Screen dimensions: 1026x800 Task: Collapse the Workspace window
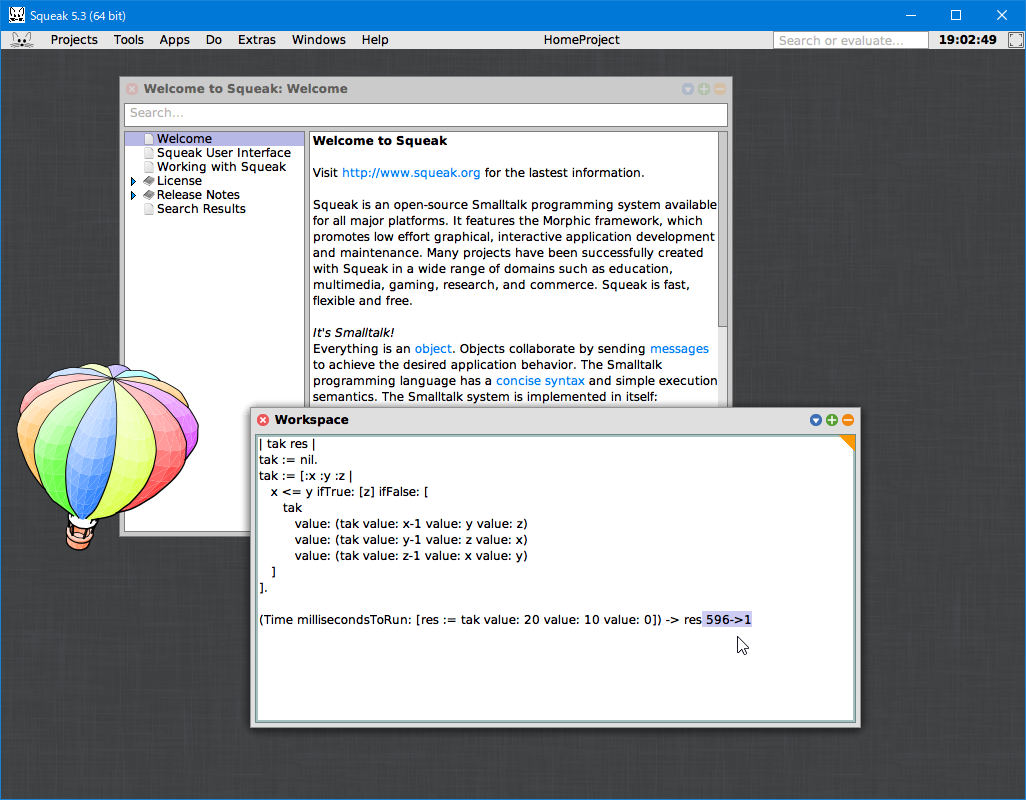click(848, 420)
